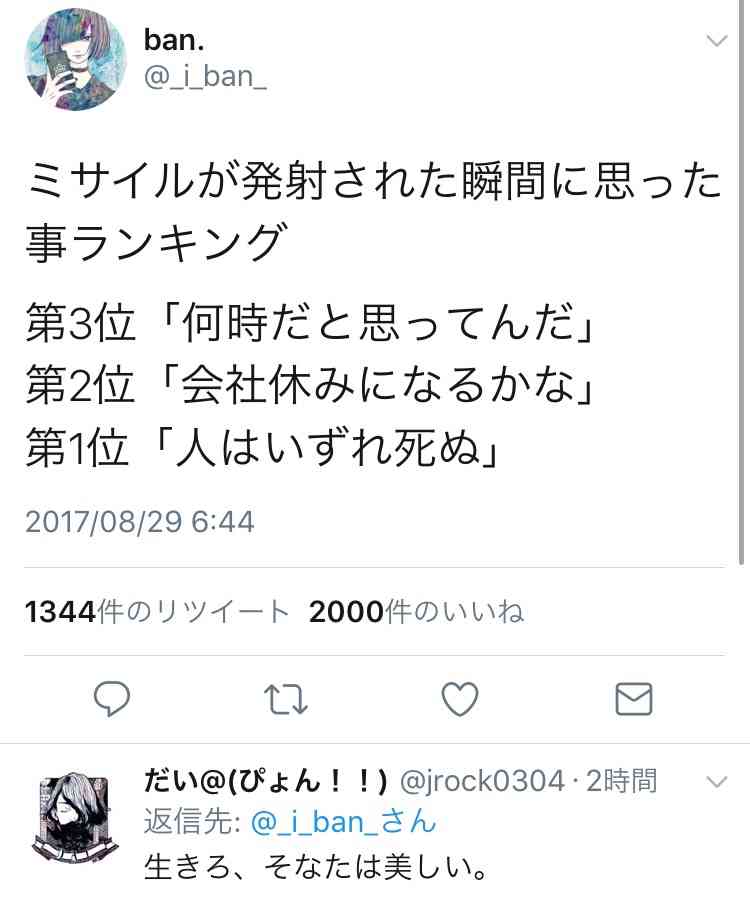Tap the retweet arrows icon

click(286, 699)
